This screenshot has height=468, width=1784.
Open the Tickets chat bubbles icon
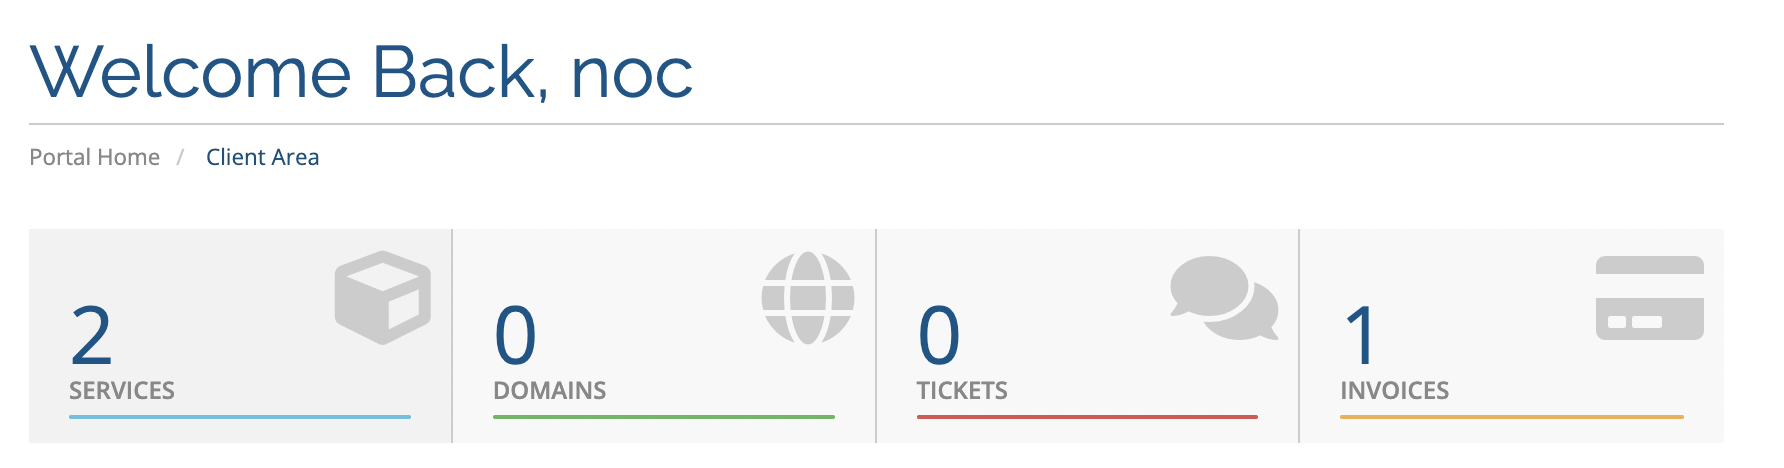(1224, 298)
